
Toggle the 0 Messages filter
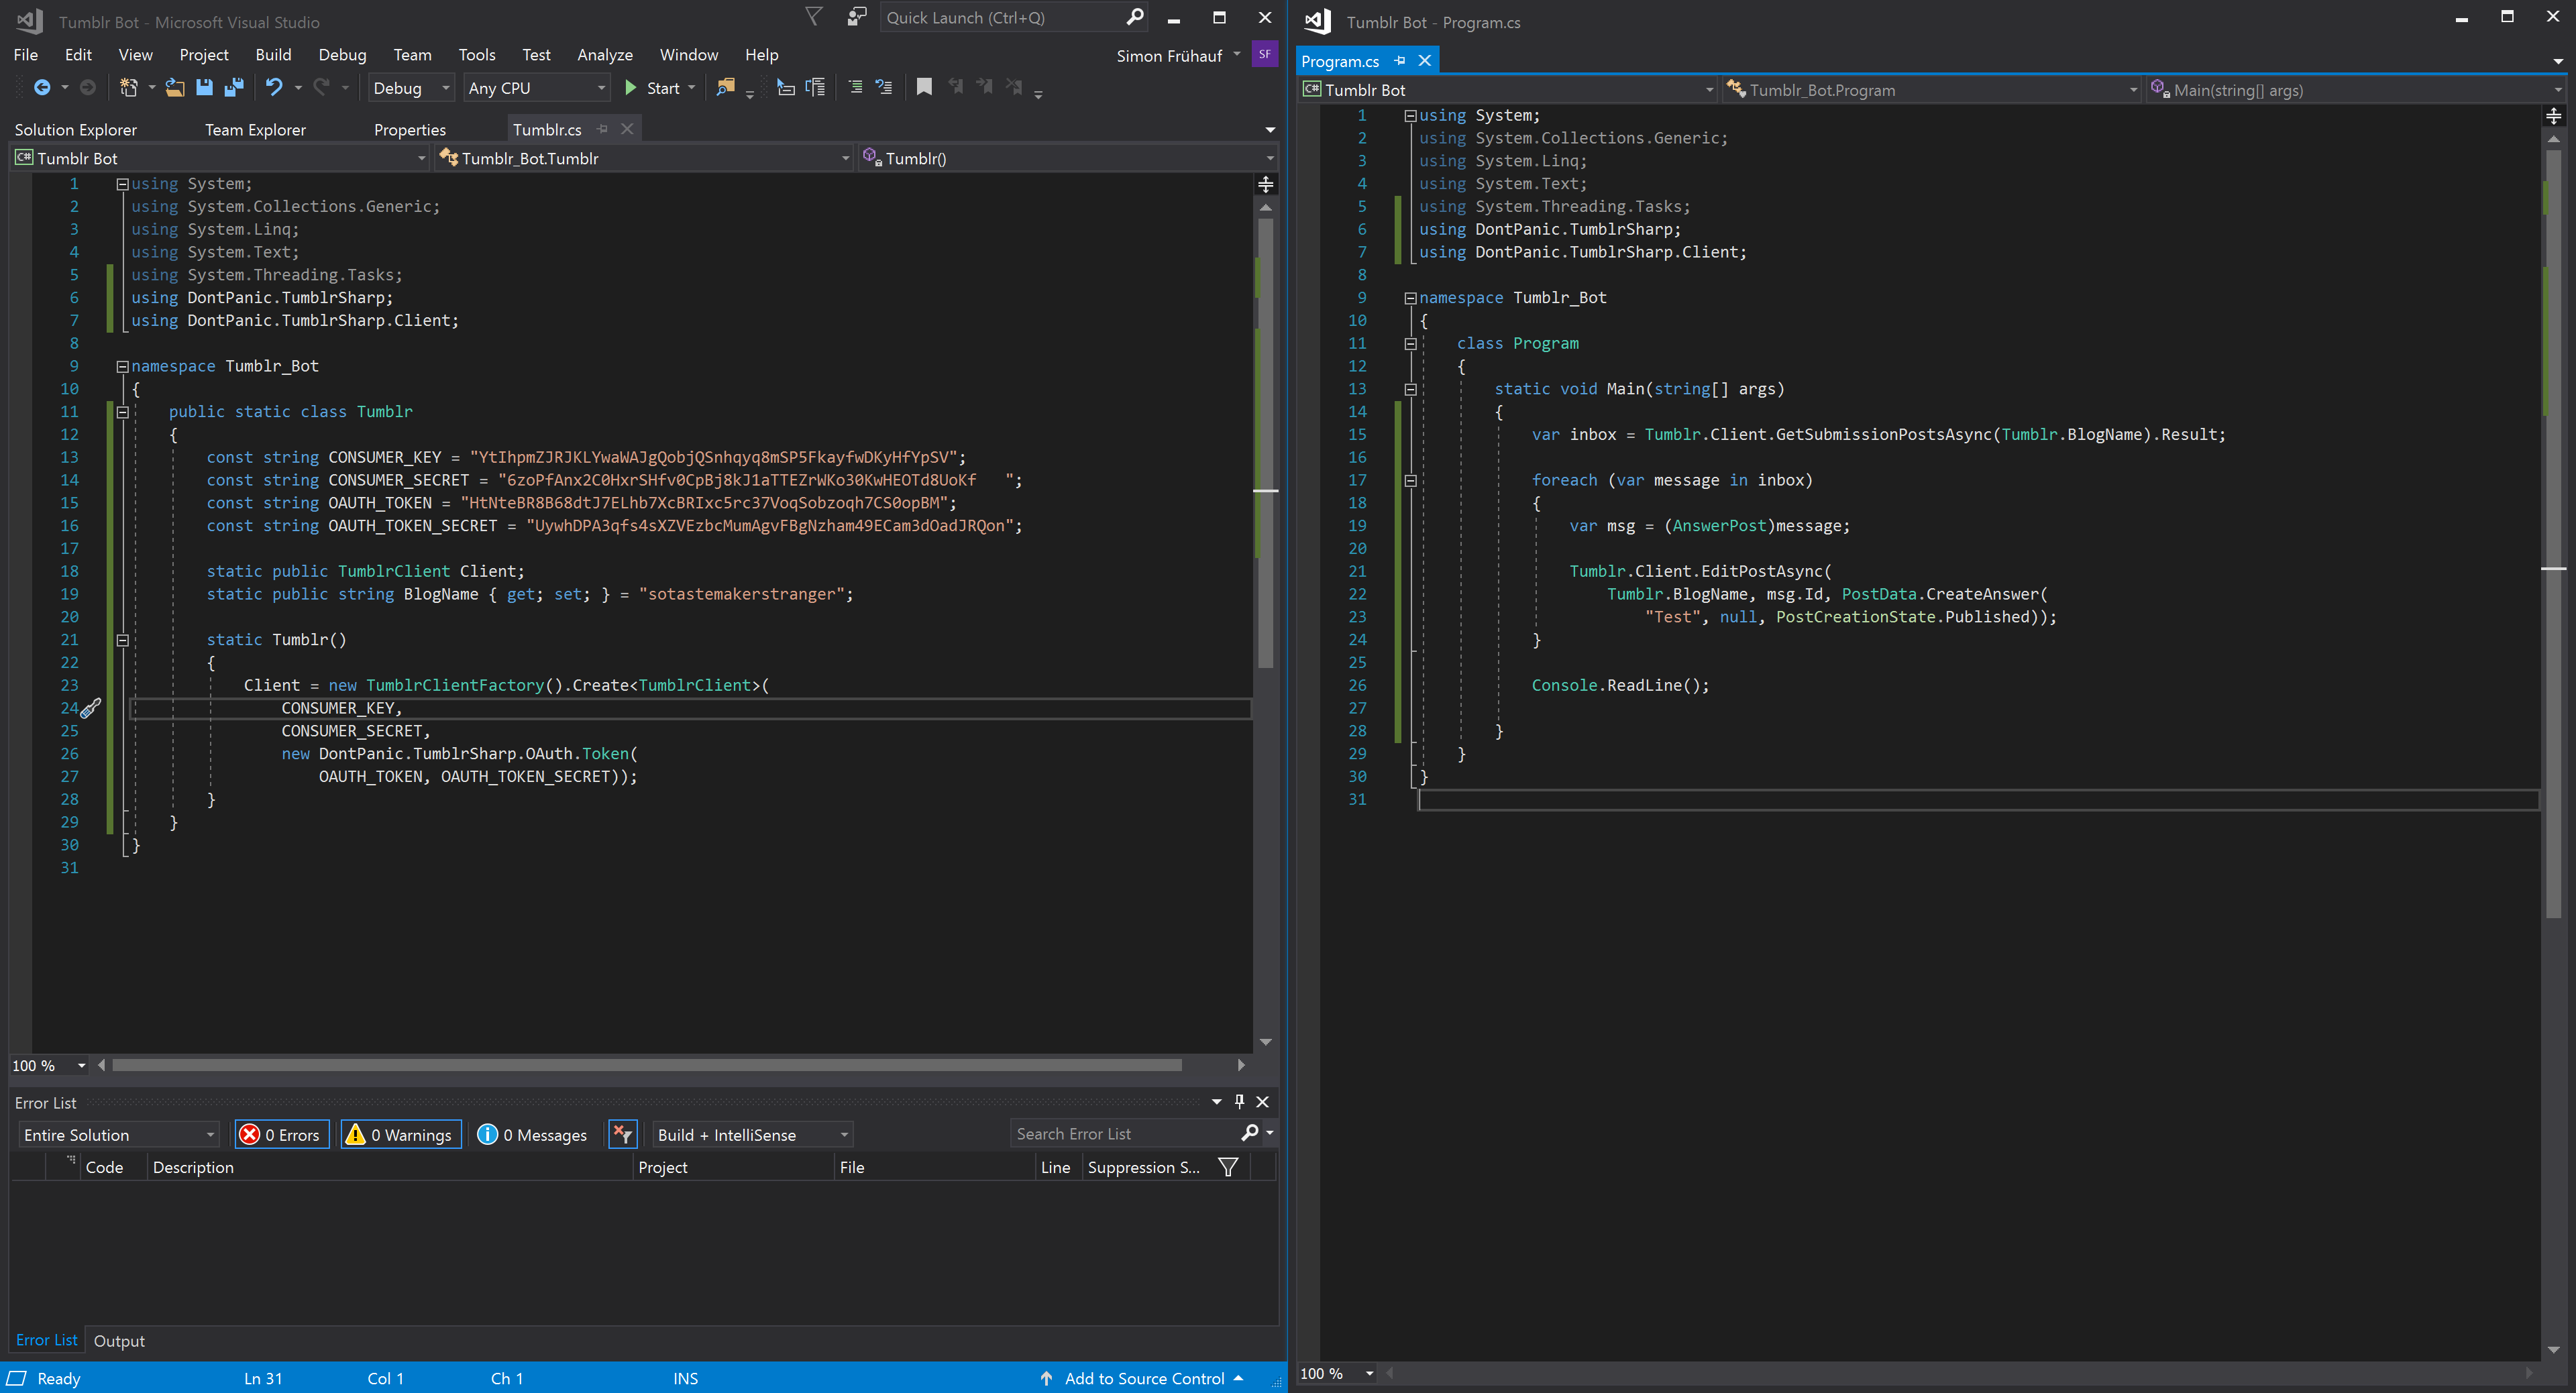532,1135
